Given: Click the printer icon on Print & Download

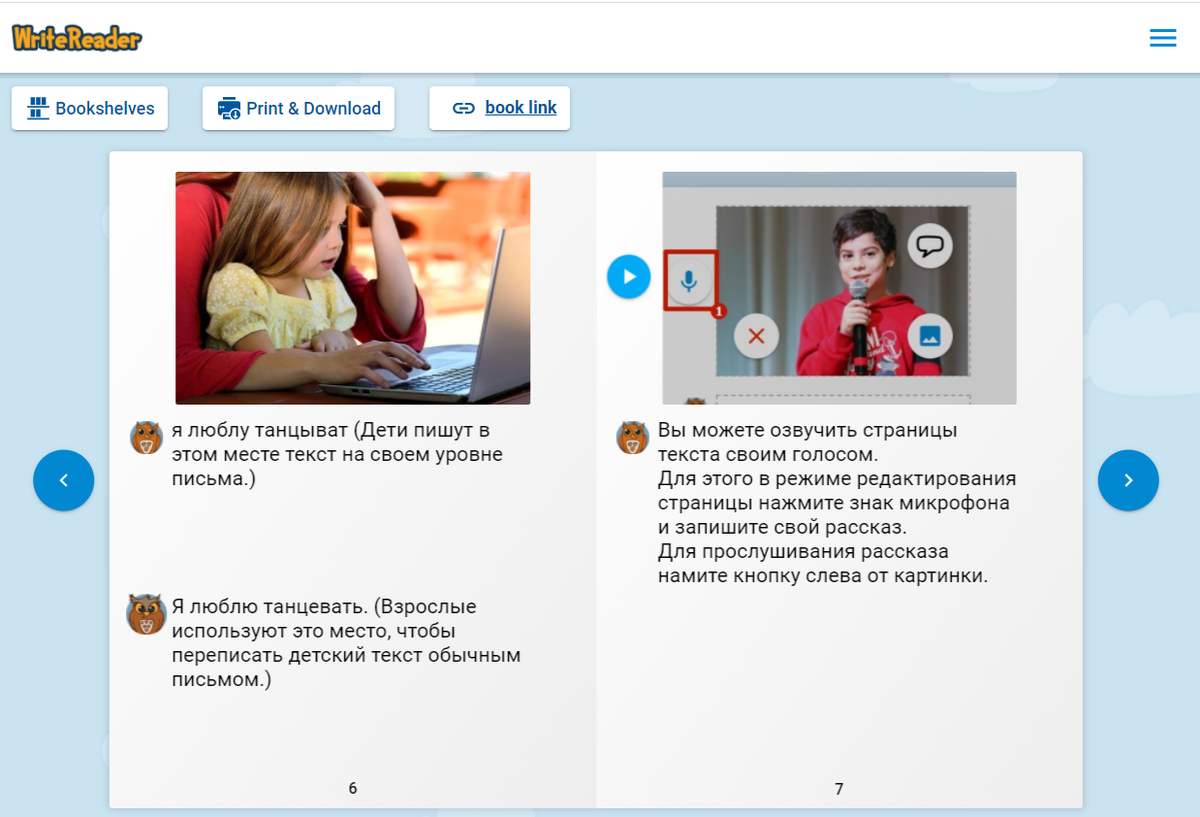Looking at the screenshot, I should coord(227,107).
